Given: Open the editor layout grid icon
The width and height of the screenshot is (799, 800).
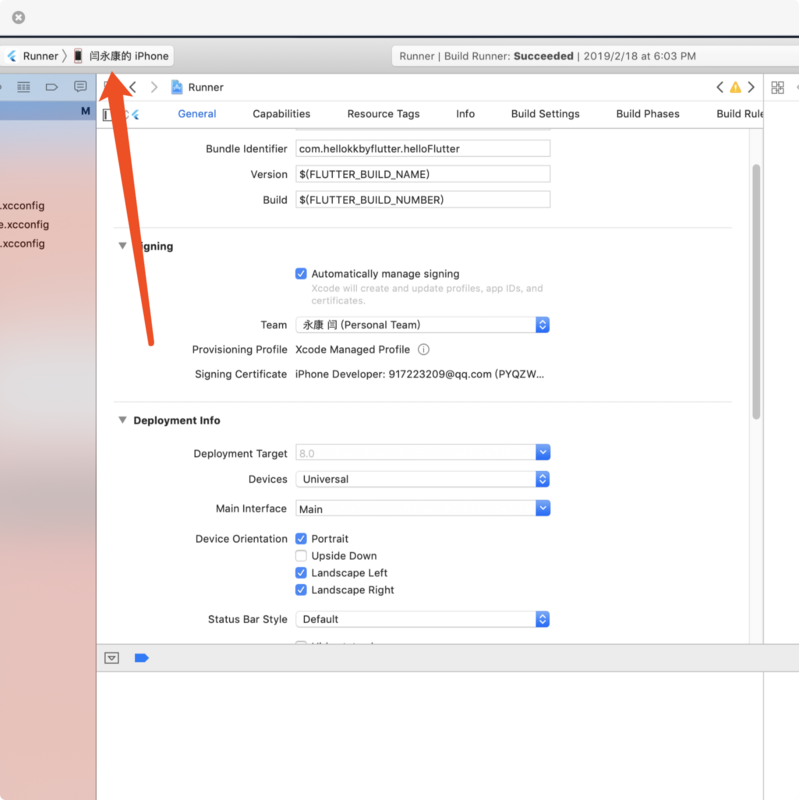Looking at the screenshot, I should (x=778, y=87).
